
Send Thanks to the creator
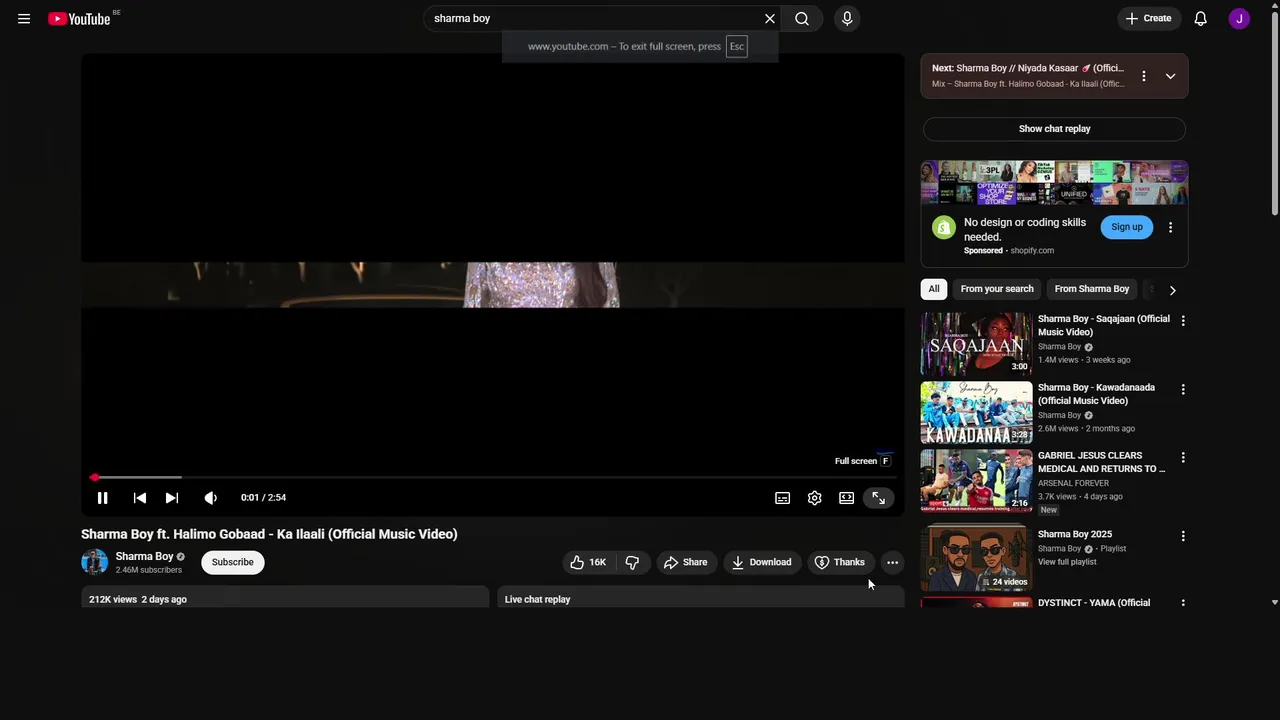point(840,563)
